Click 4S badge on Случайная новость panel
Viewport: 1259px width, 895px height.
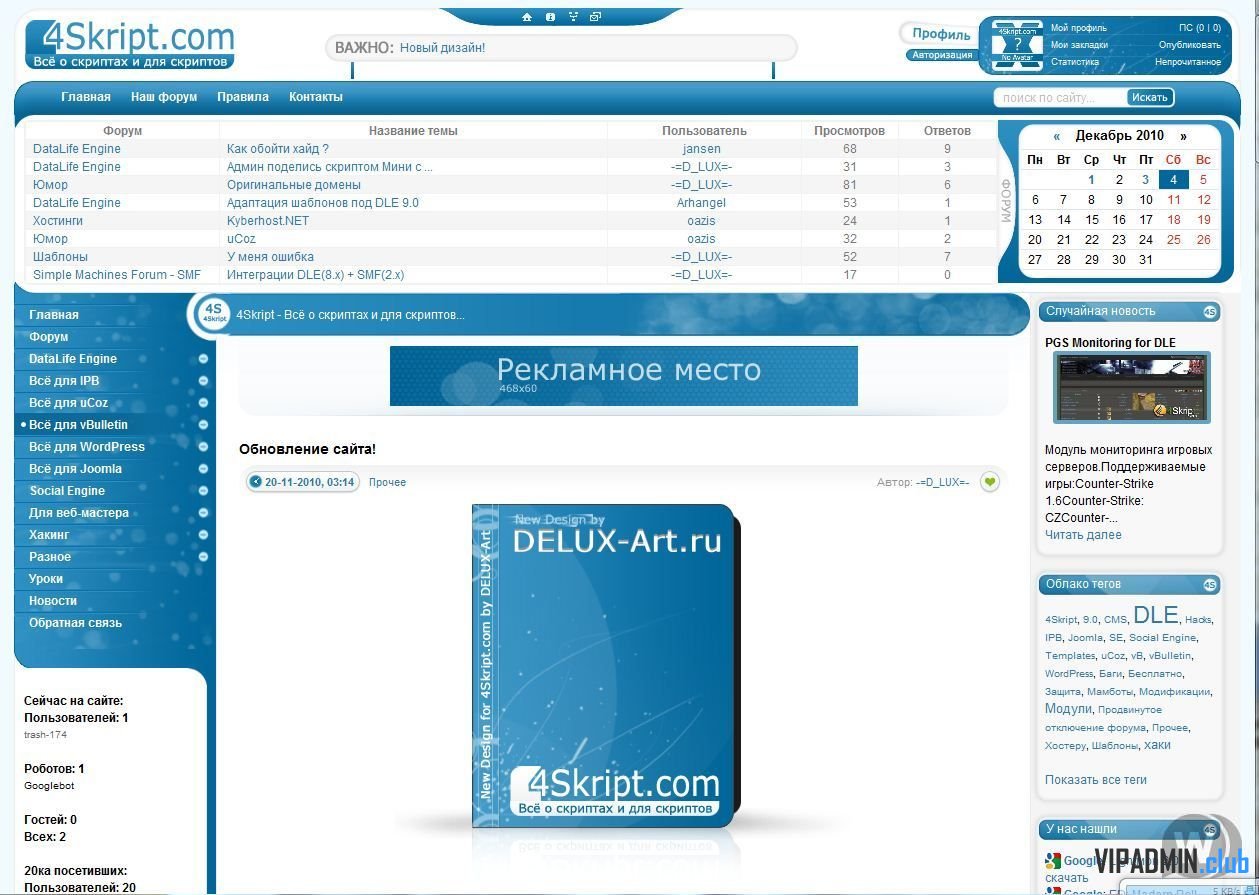(x=1210, y=312)
